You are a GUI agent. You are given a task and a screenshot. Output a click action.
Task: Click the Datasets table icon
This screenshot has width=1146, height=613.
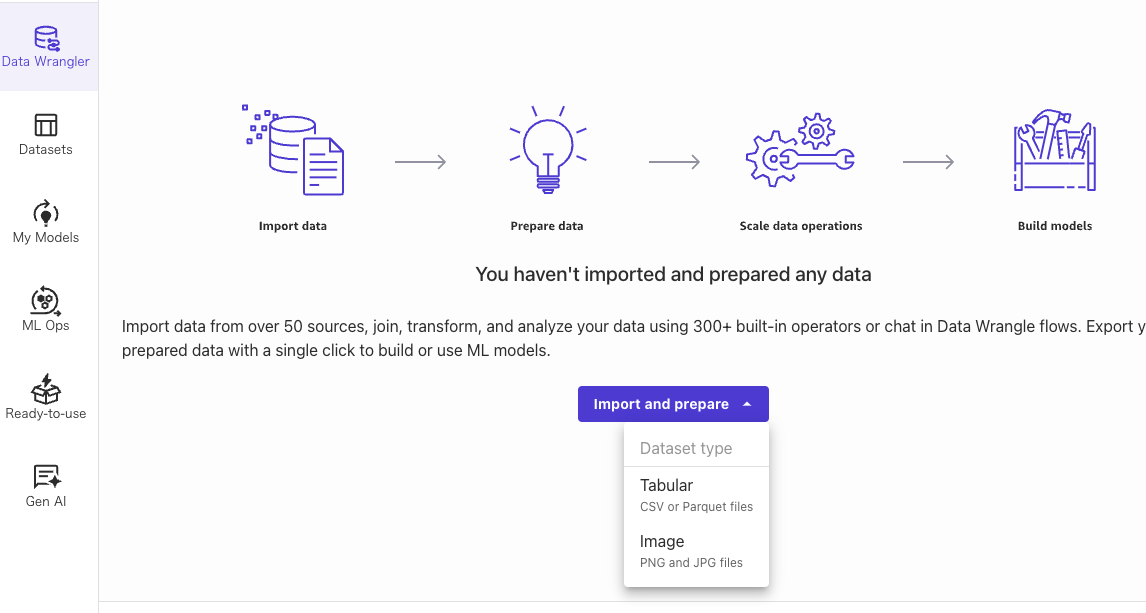tap(45, 125)
